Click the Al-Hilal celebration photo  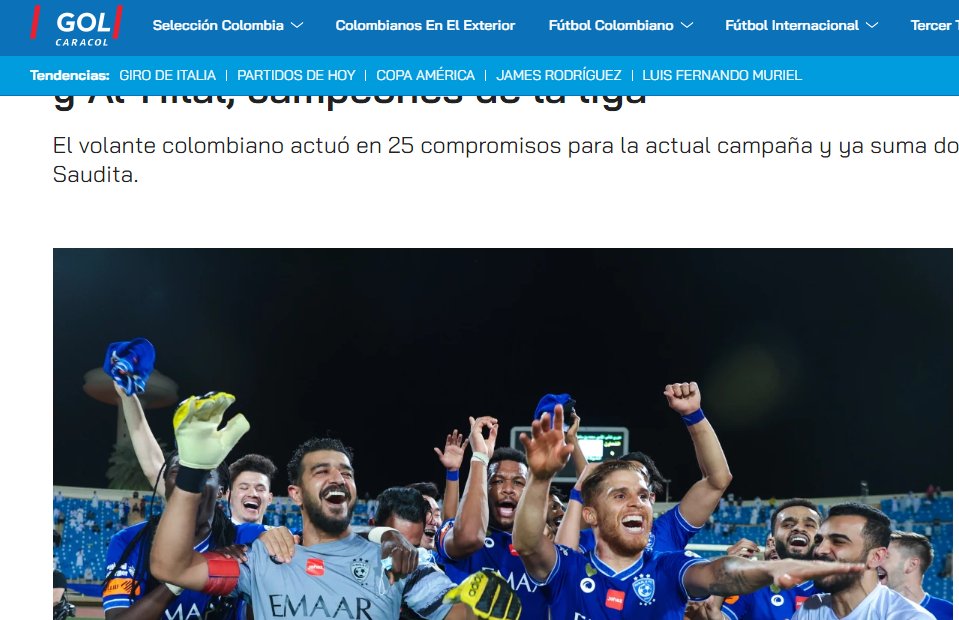(503, 434)
